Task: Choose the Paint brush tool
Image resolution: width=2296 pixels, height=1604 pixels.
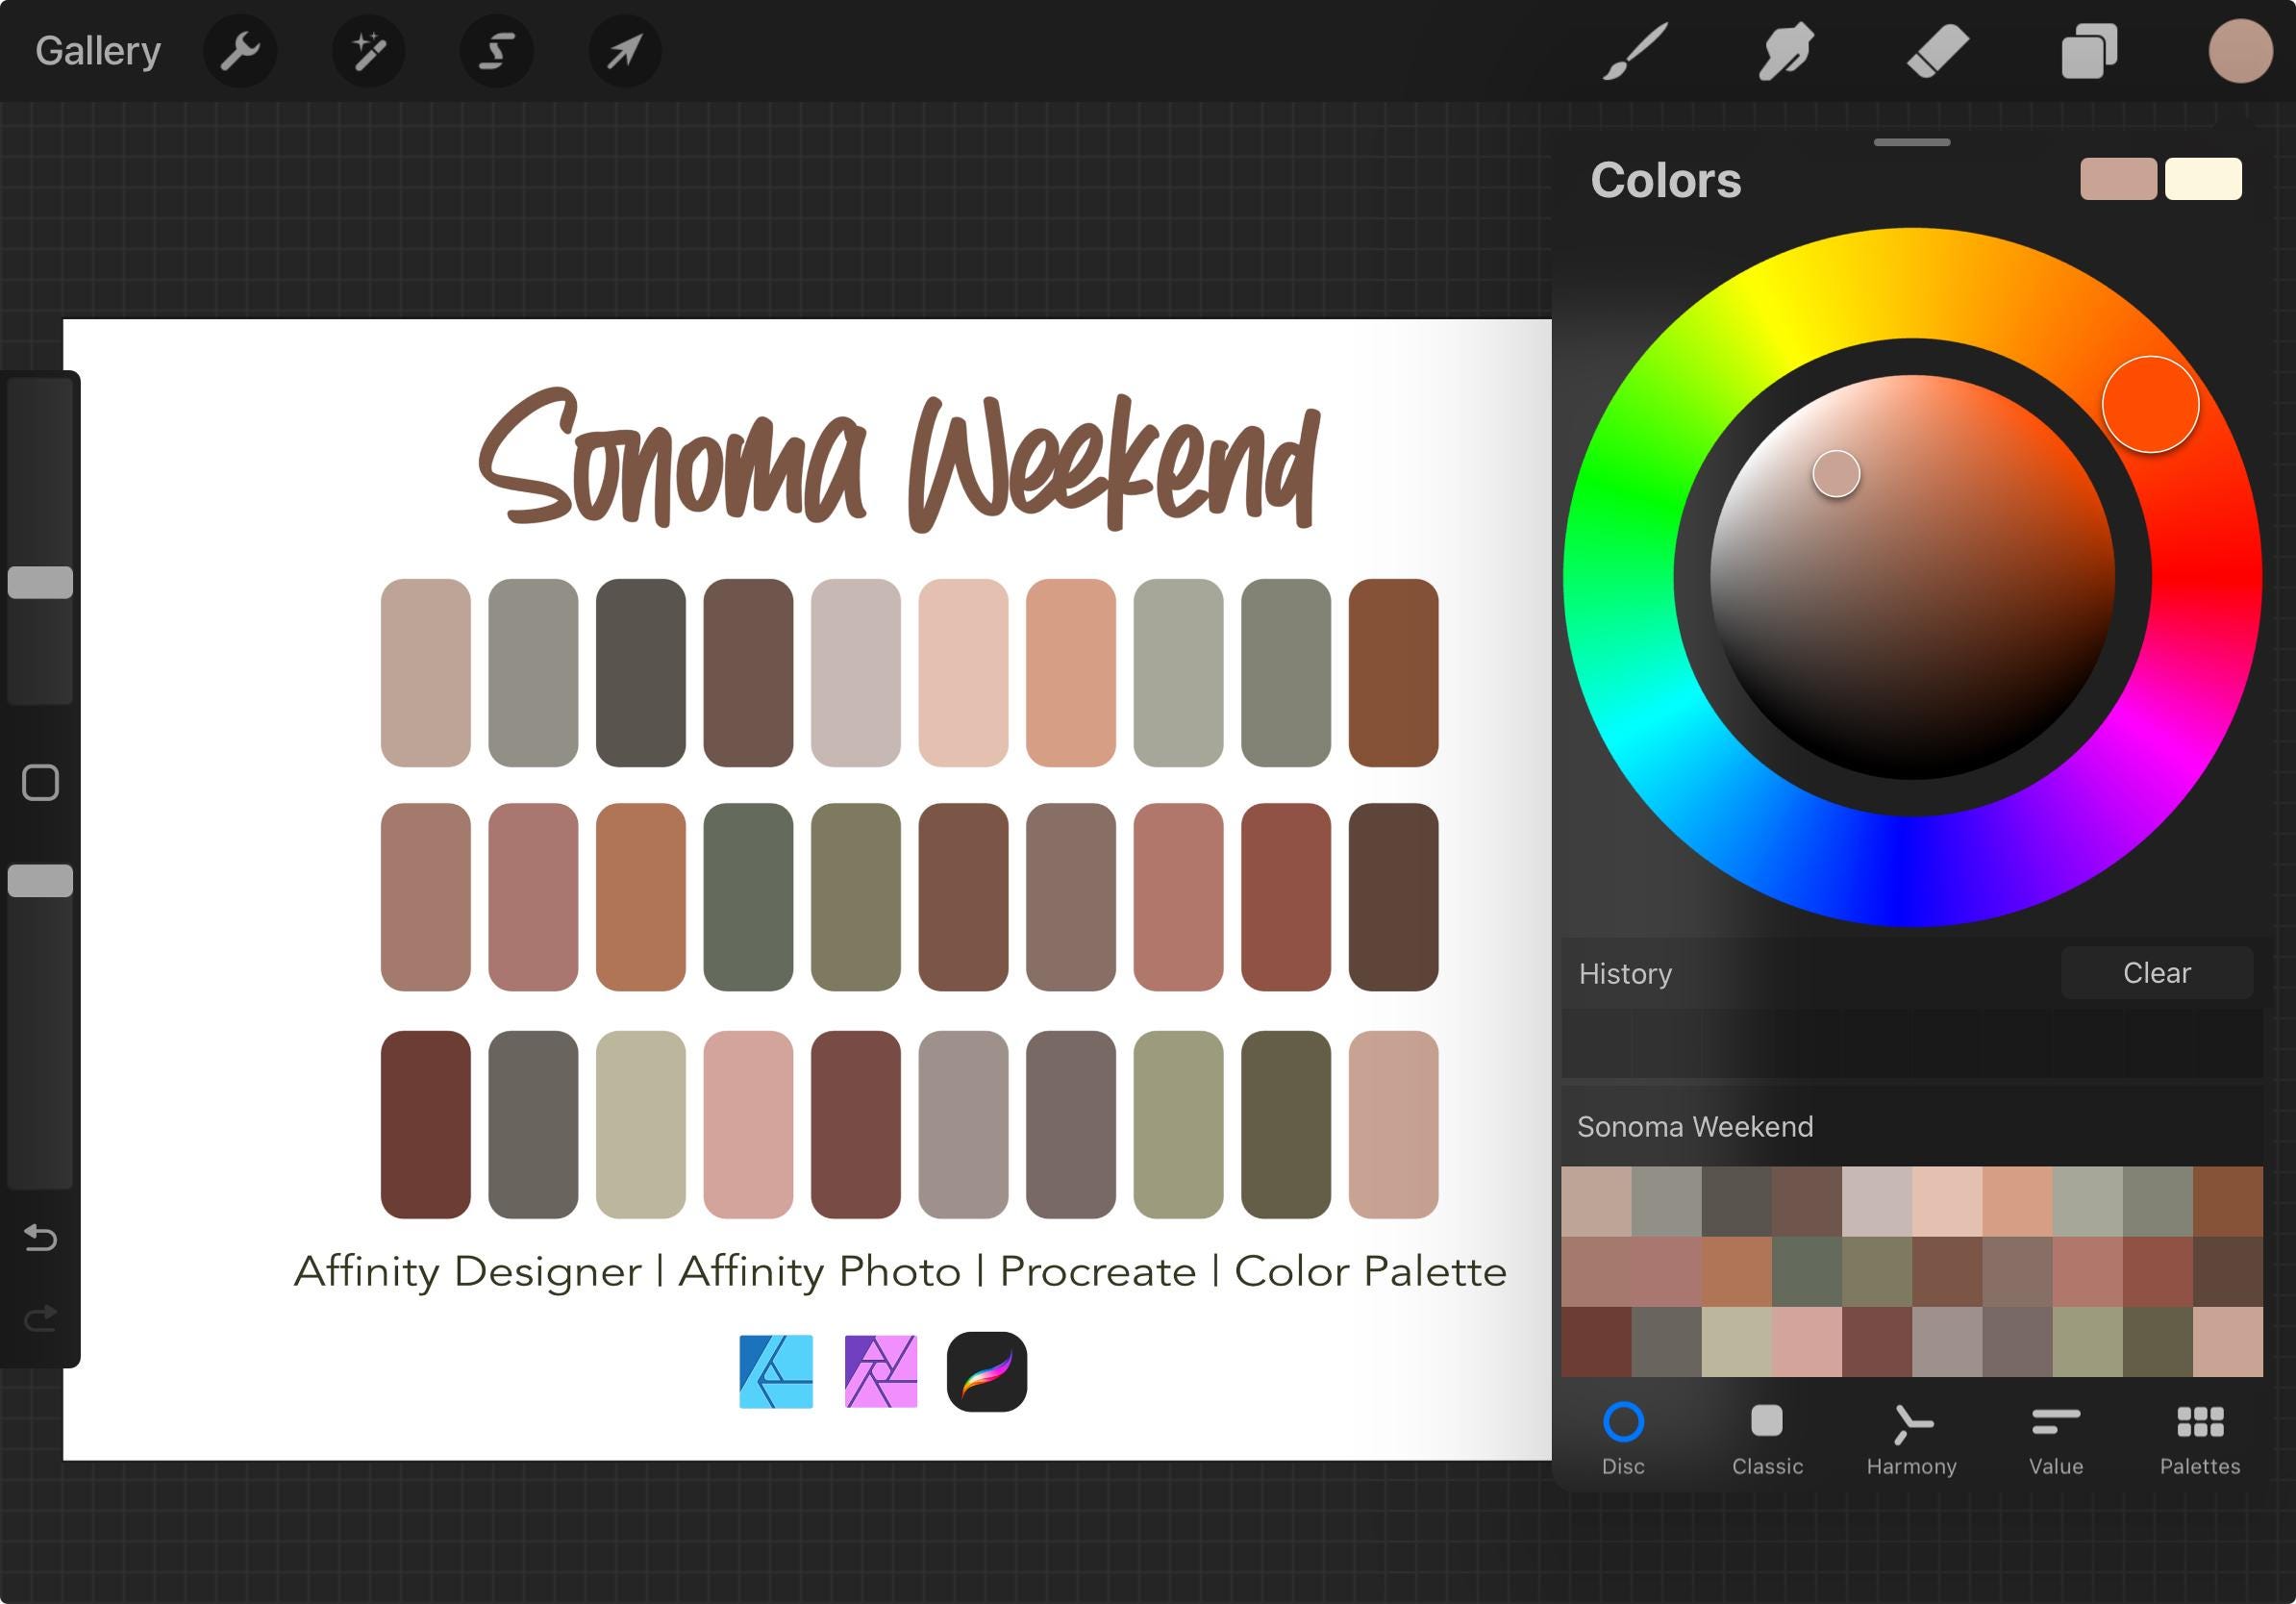Action: click(x=1635, y=51)
